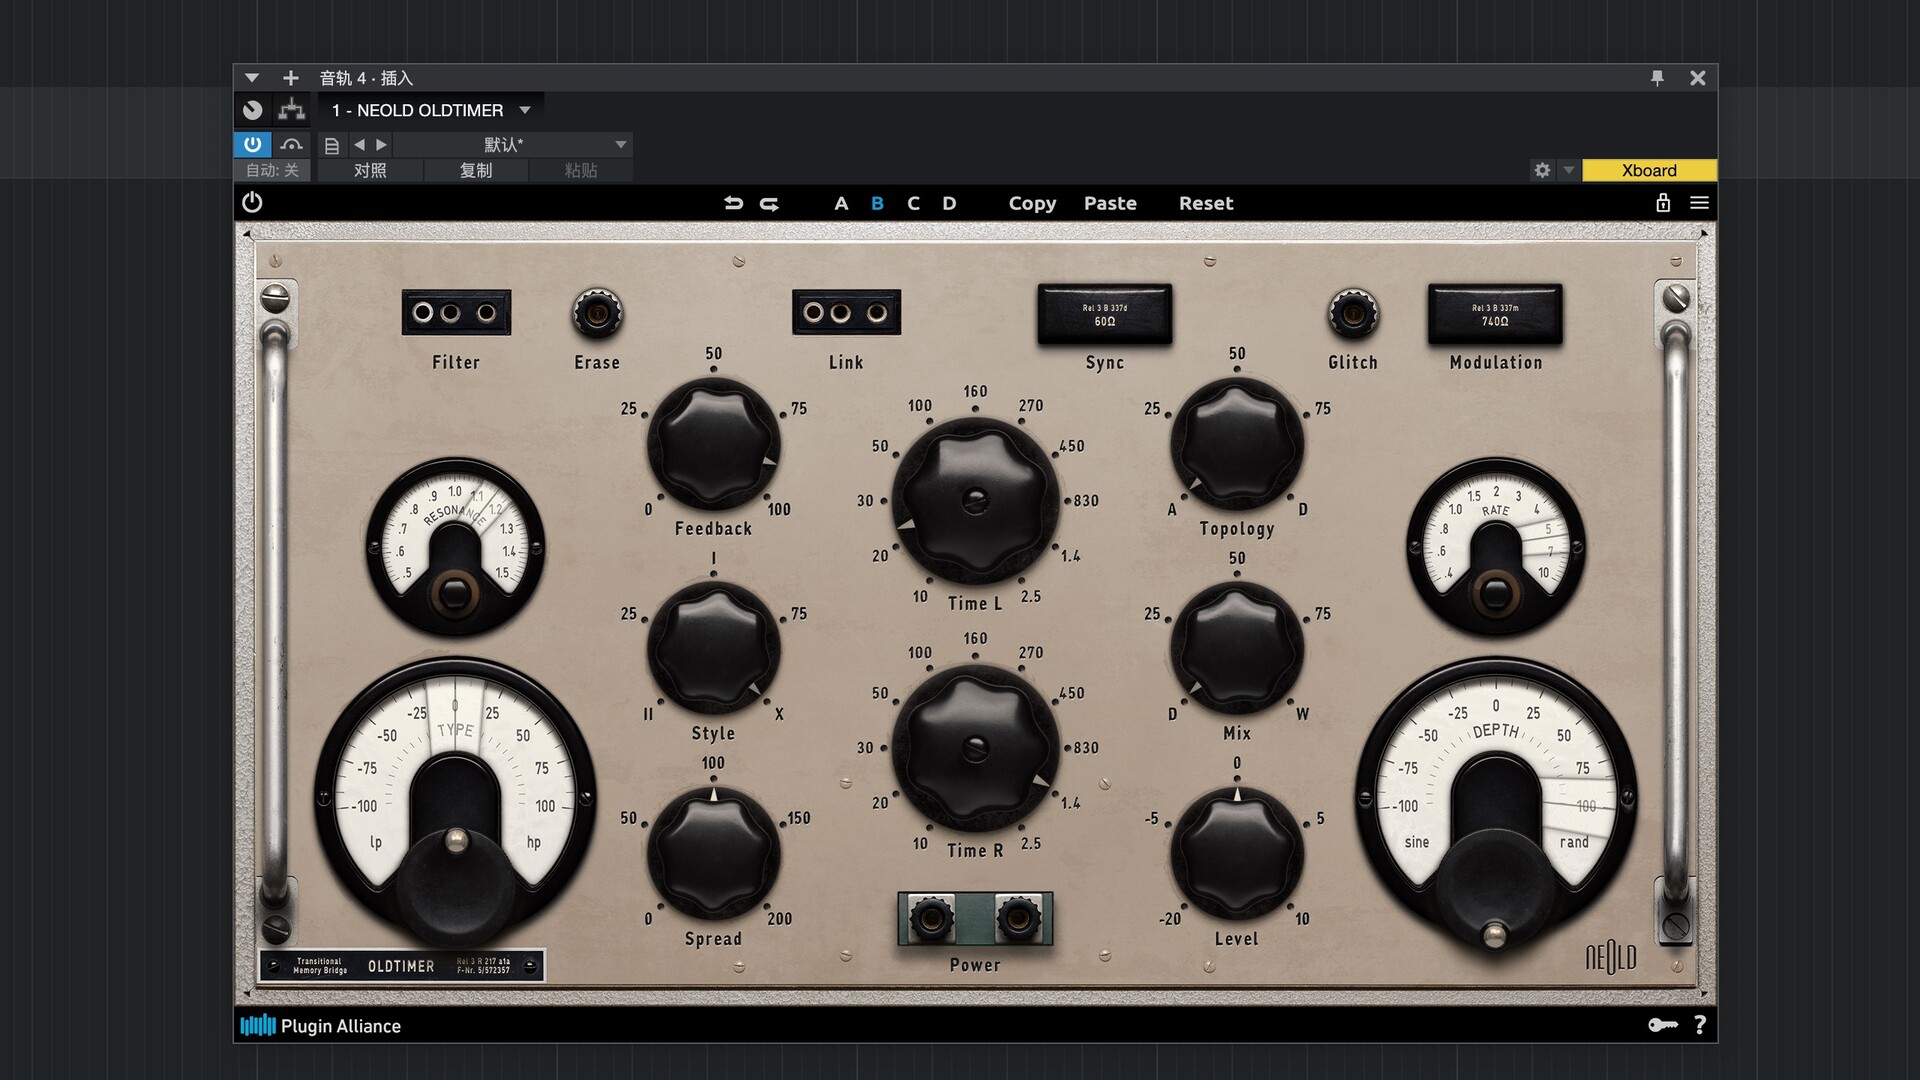The image size is (1920, 1080).
Task: Click the 对照 compare button
Action: point(370,170)
